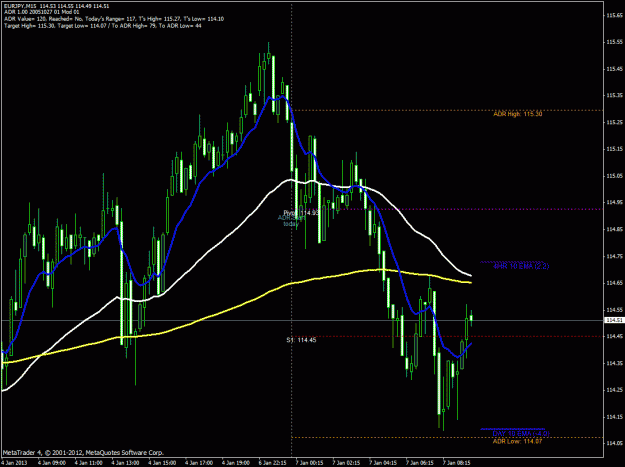Select the 'ADR Low: 114.07' label
Screen dimensions: 625x467
coord(517,441)
